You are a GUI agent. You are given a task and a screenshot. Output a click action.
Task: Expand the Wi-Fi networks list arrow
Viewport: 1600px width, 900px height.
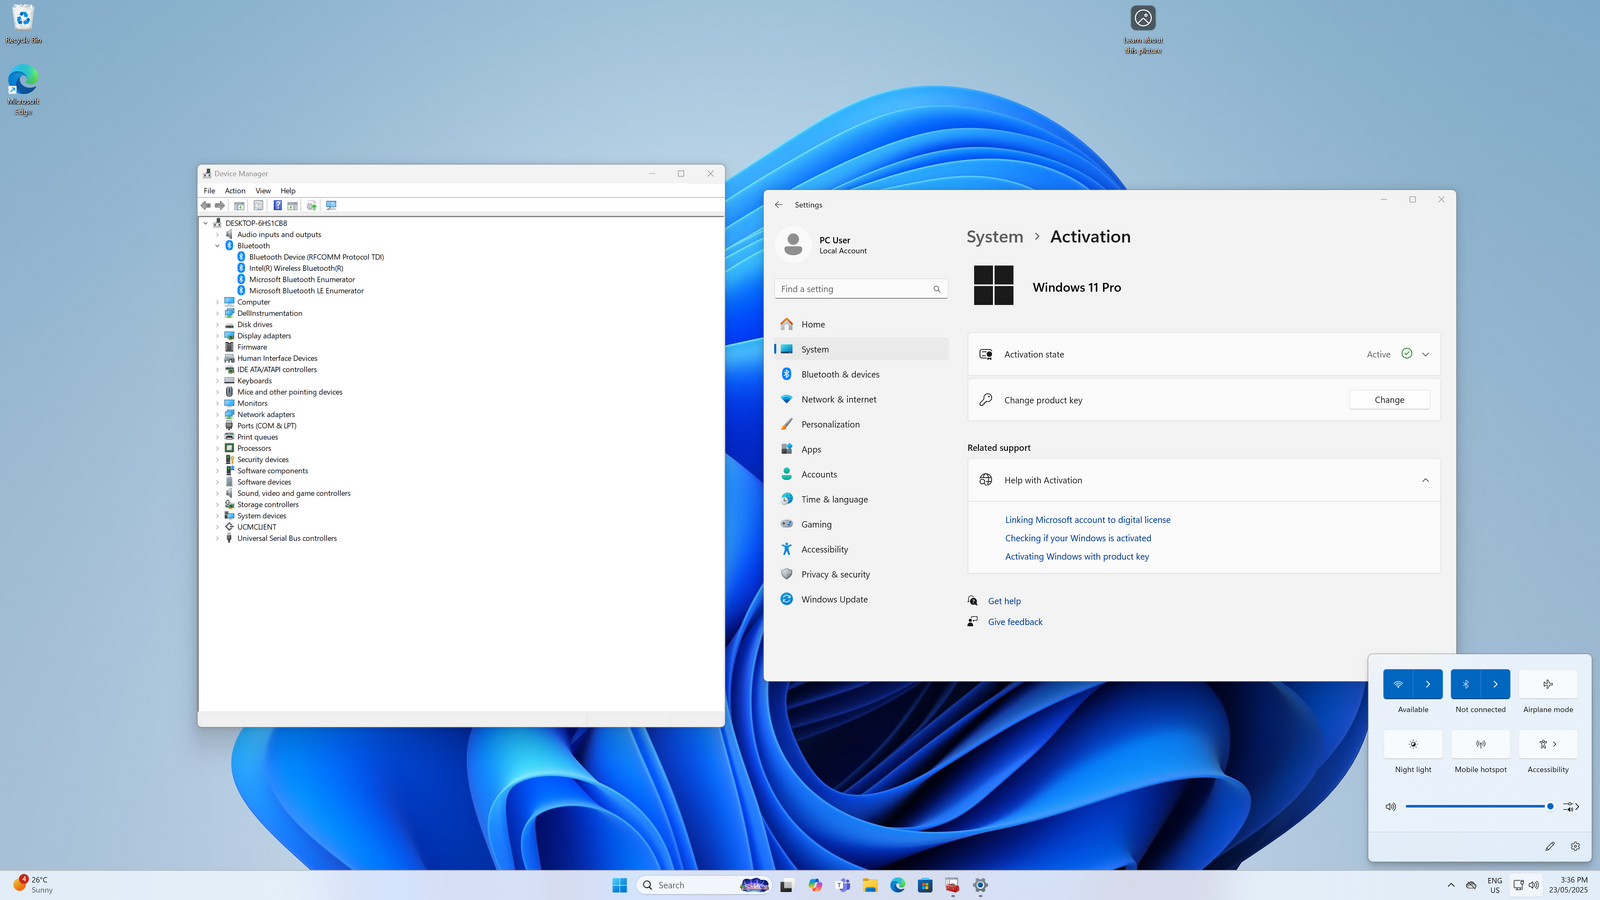tap(1428, 684)
